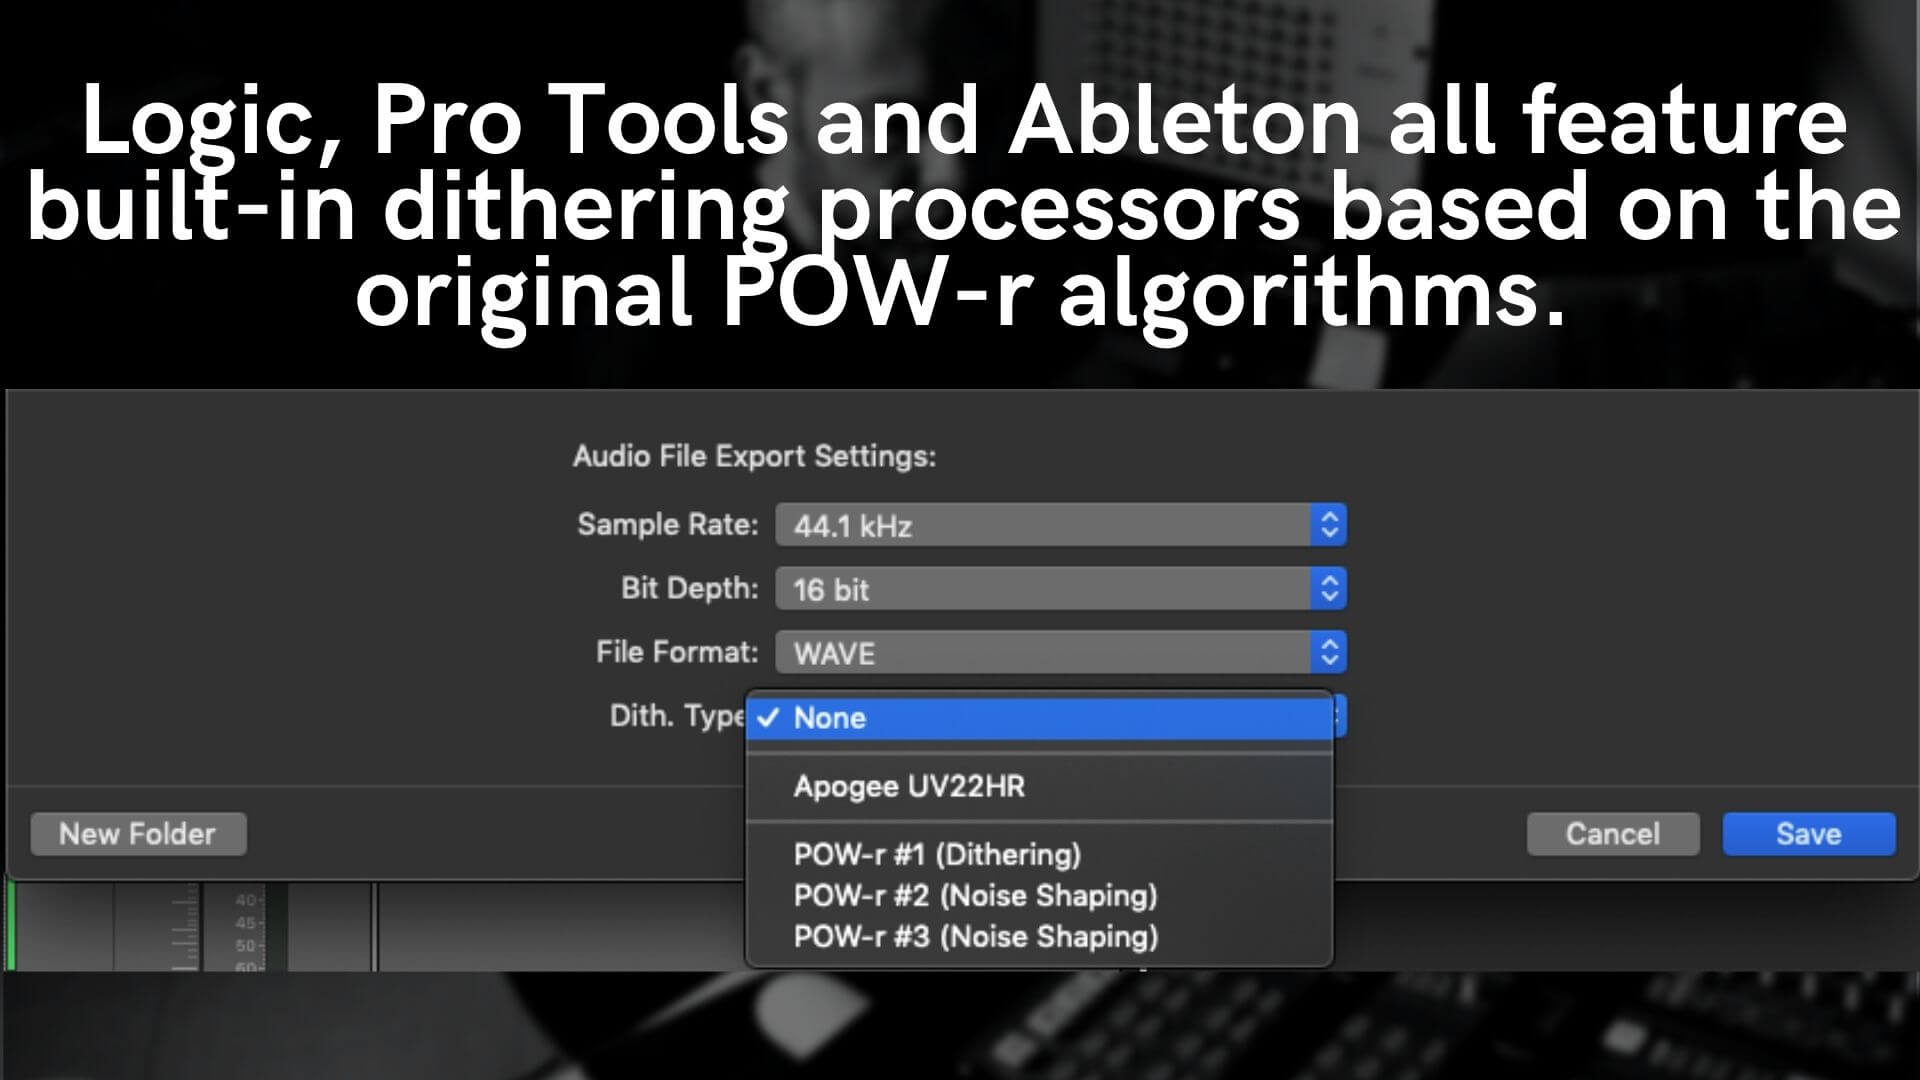Click Save to export the audio file
The height and width of the screenshot is (1080, 1920).
(x=1808, y=834)
